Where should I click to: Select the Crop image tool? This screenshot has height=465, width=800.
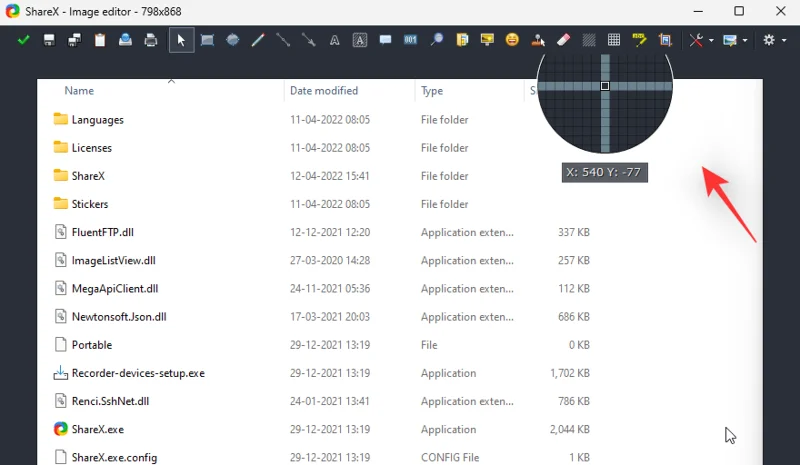click(x=665, y=40)
